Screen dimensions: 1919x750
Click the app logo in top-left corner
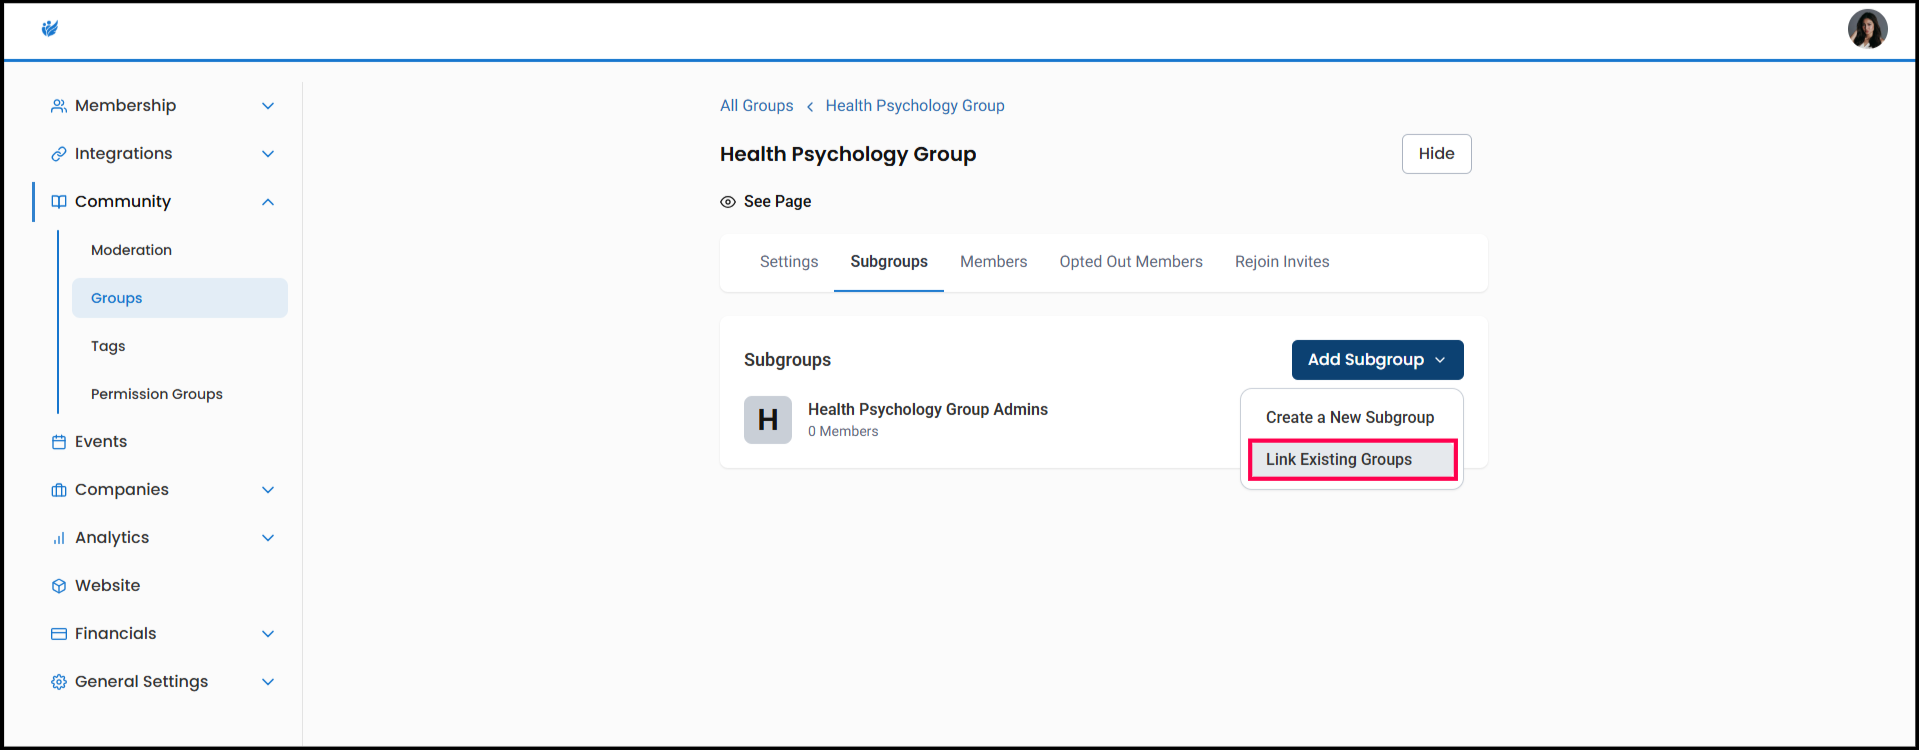pos(50,29)
